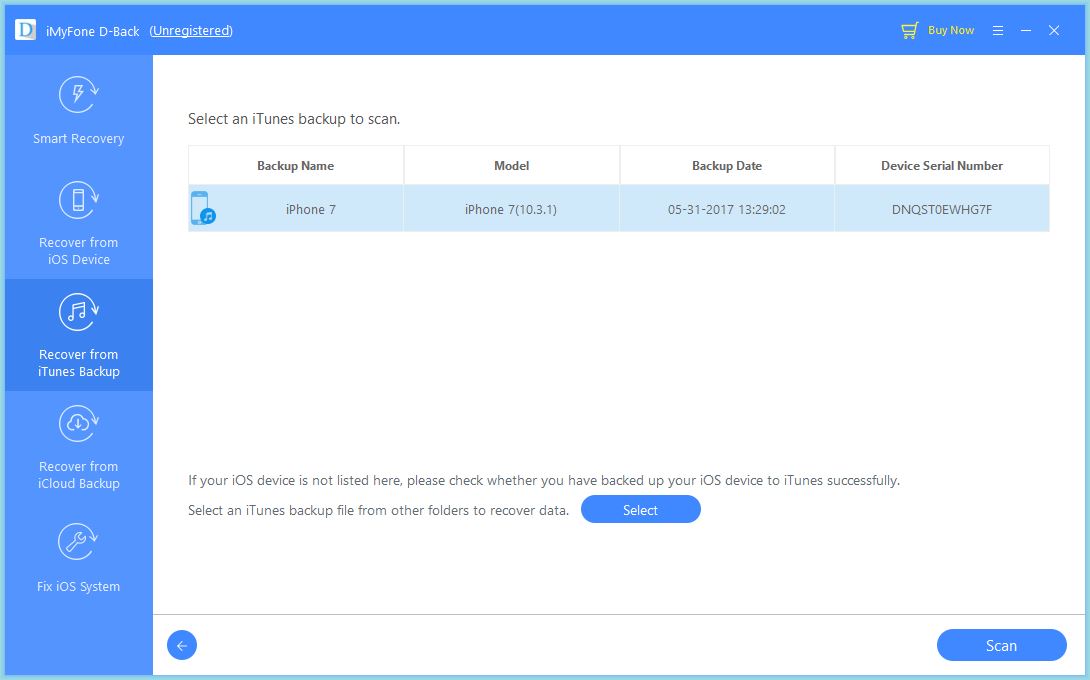This screenshot has height=680, width=1090.
Task: Sort by the Backup Date column
Action: [x=727, y=165]
